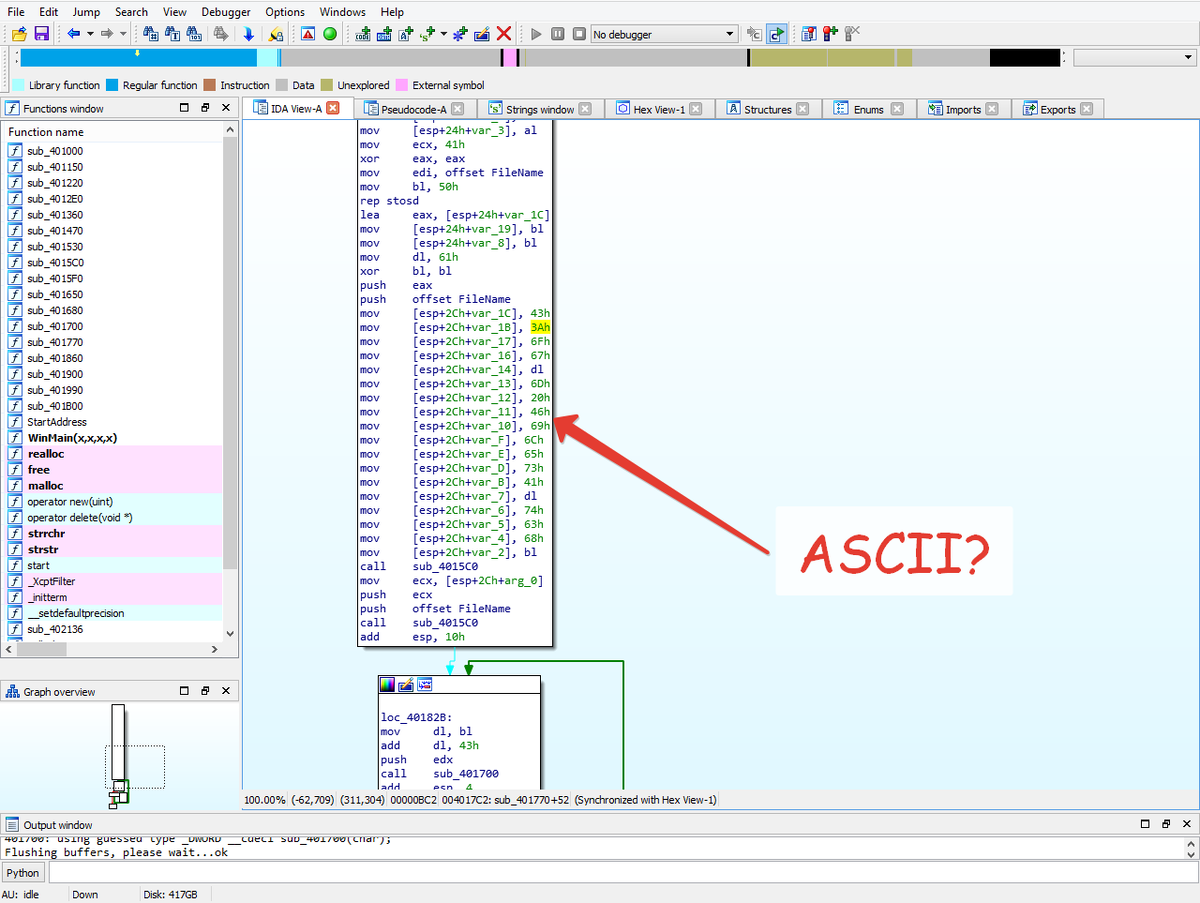Open the No debugger combo box
The height and width of the screenshot is (903, 1200).
tap(664, 34)
